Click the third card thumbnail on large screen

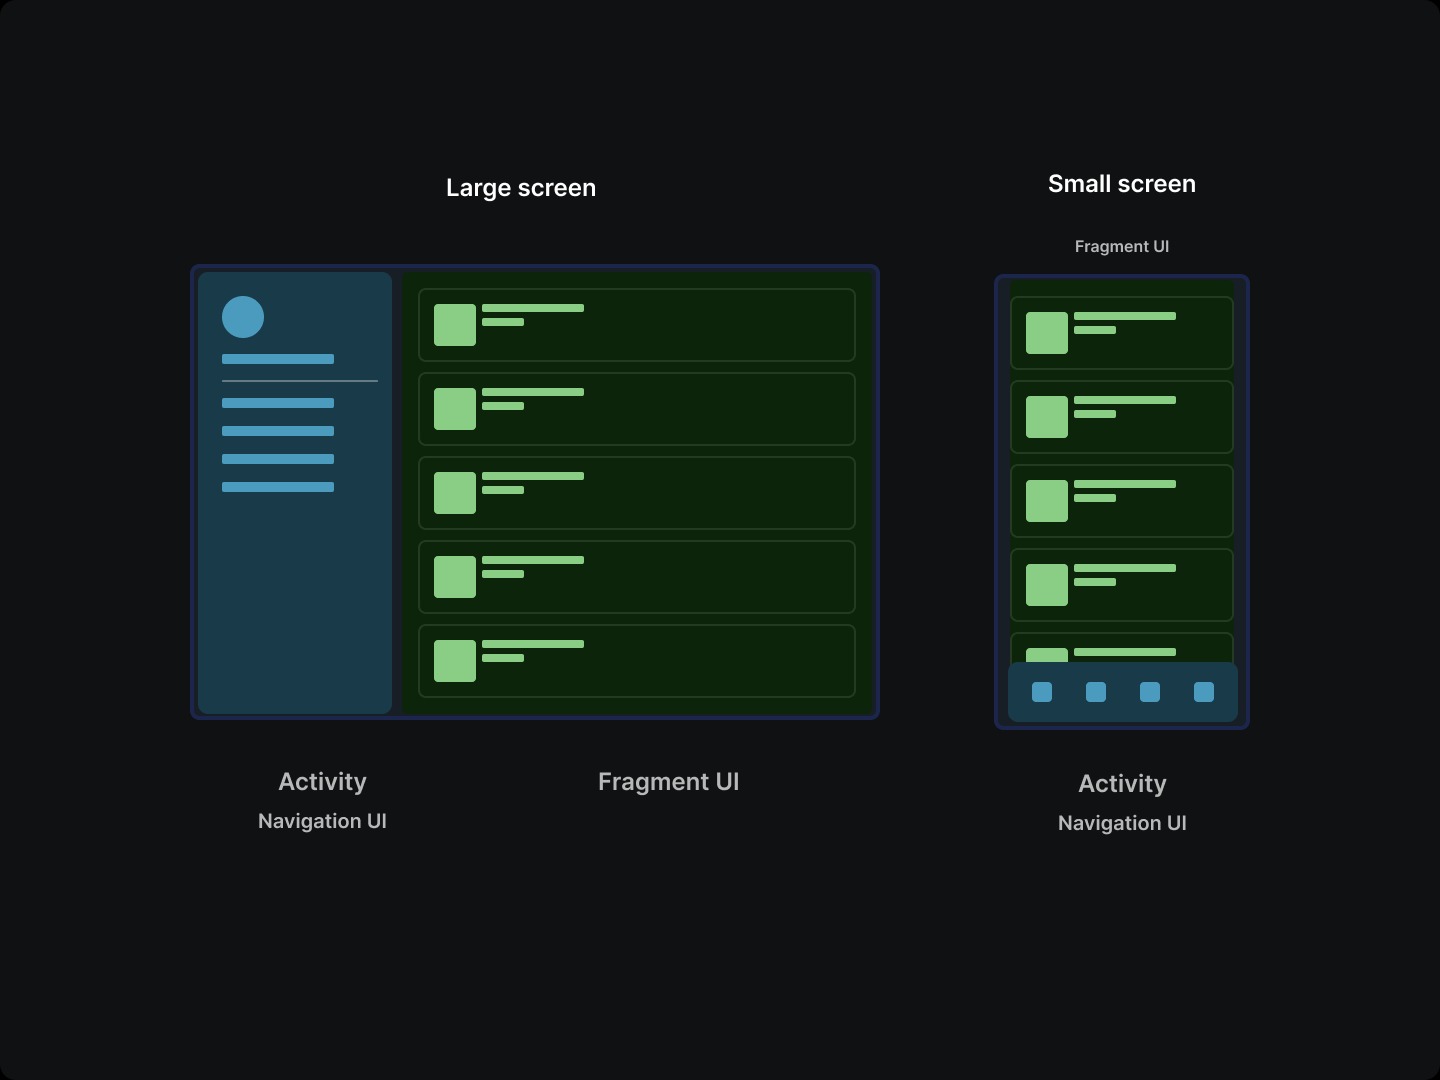point(455,493)
